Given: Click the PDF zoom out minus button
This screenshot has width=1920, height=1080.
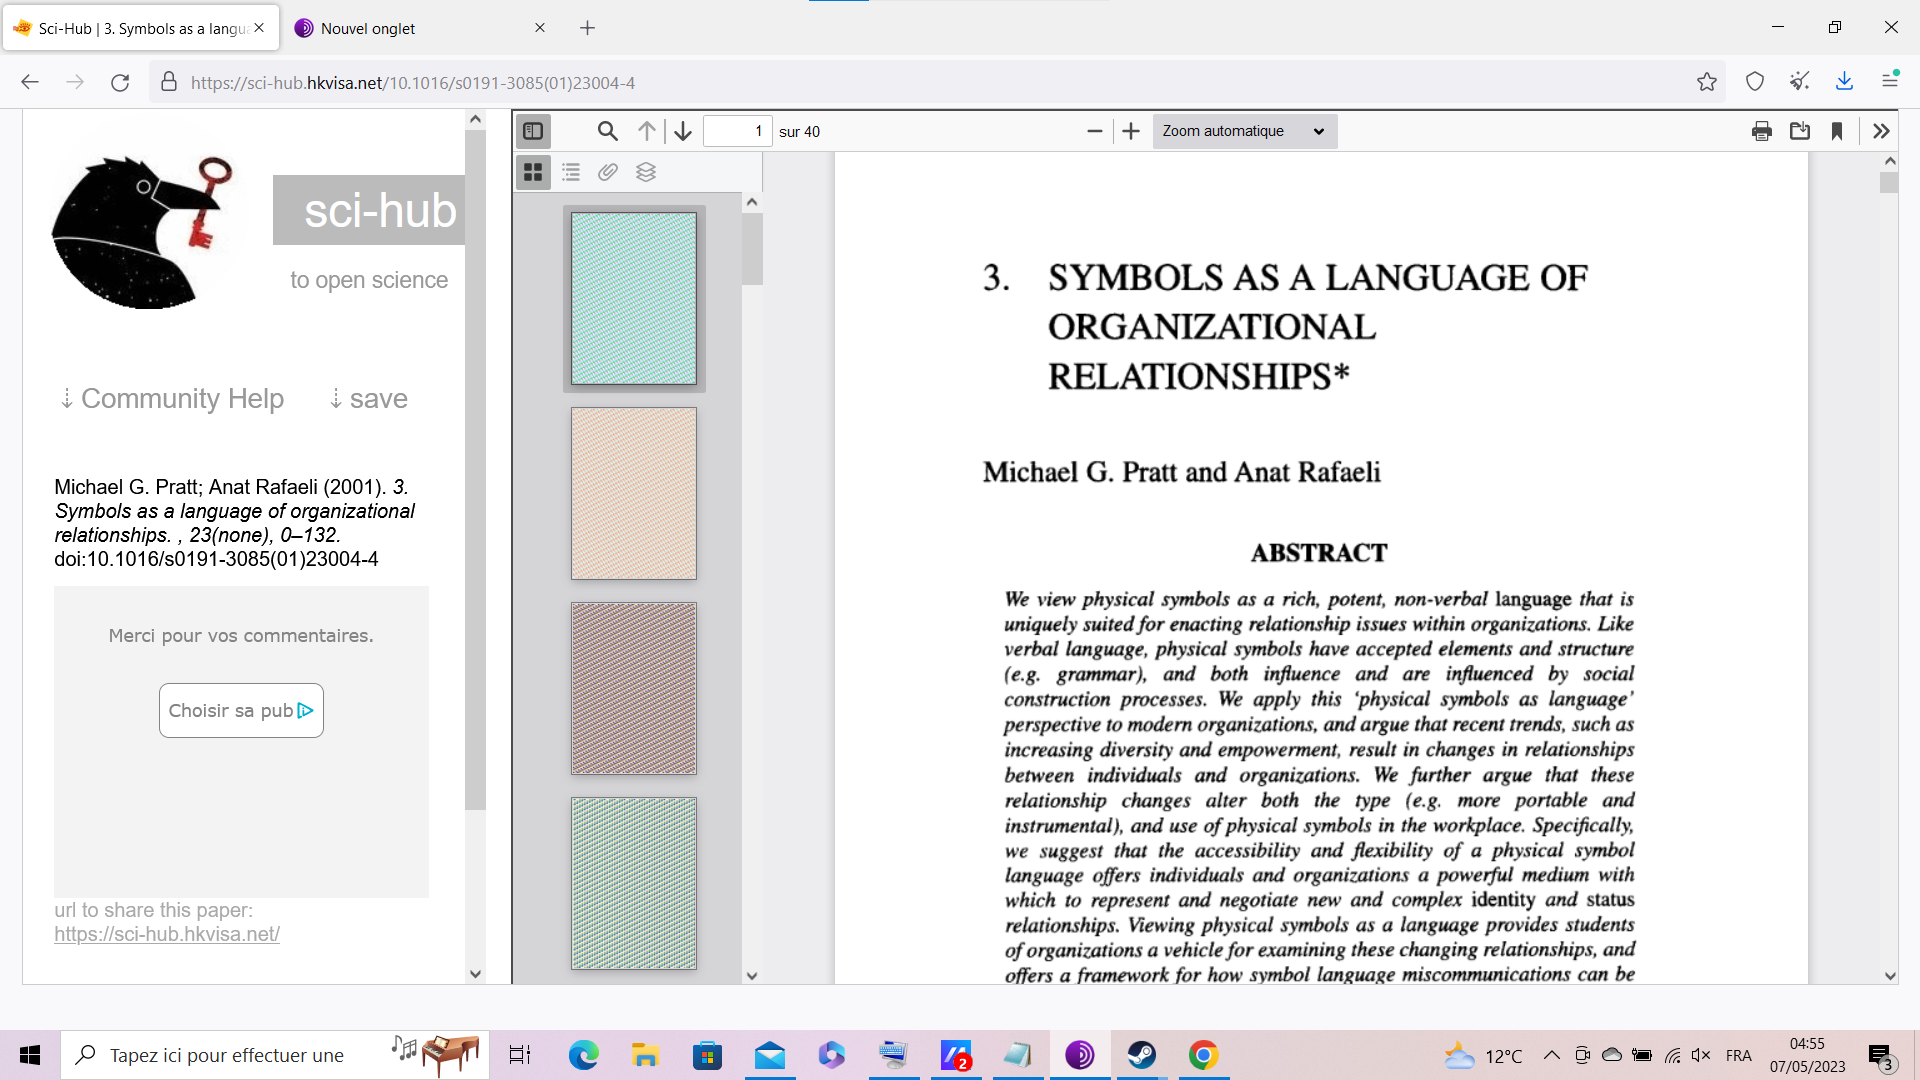Looking at the screenshot, I should point(1094,131).
